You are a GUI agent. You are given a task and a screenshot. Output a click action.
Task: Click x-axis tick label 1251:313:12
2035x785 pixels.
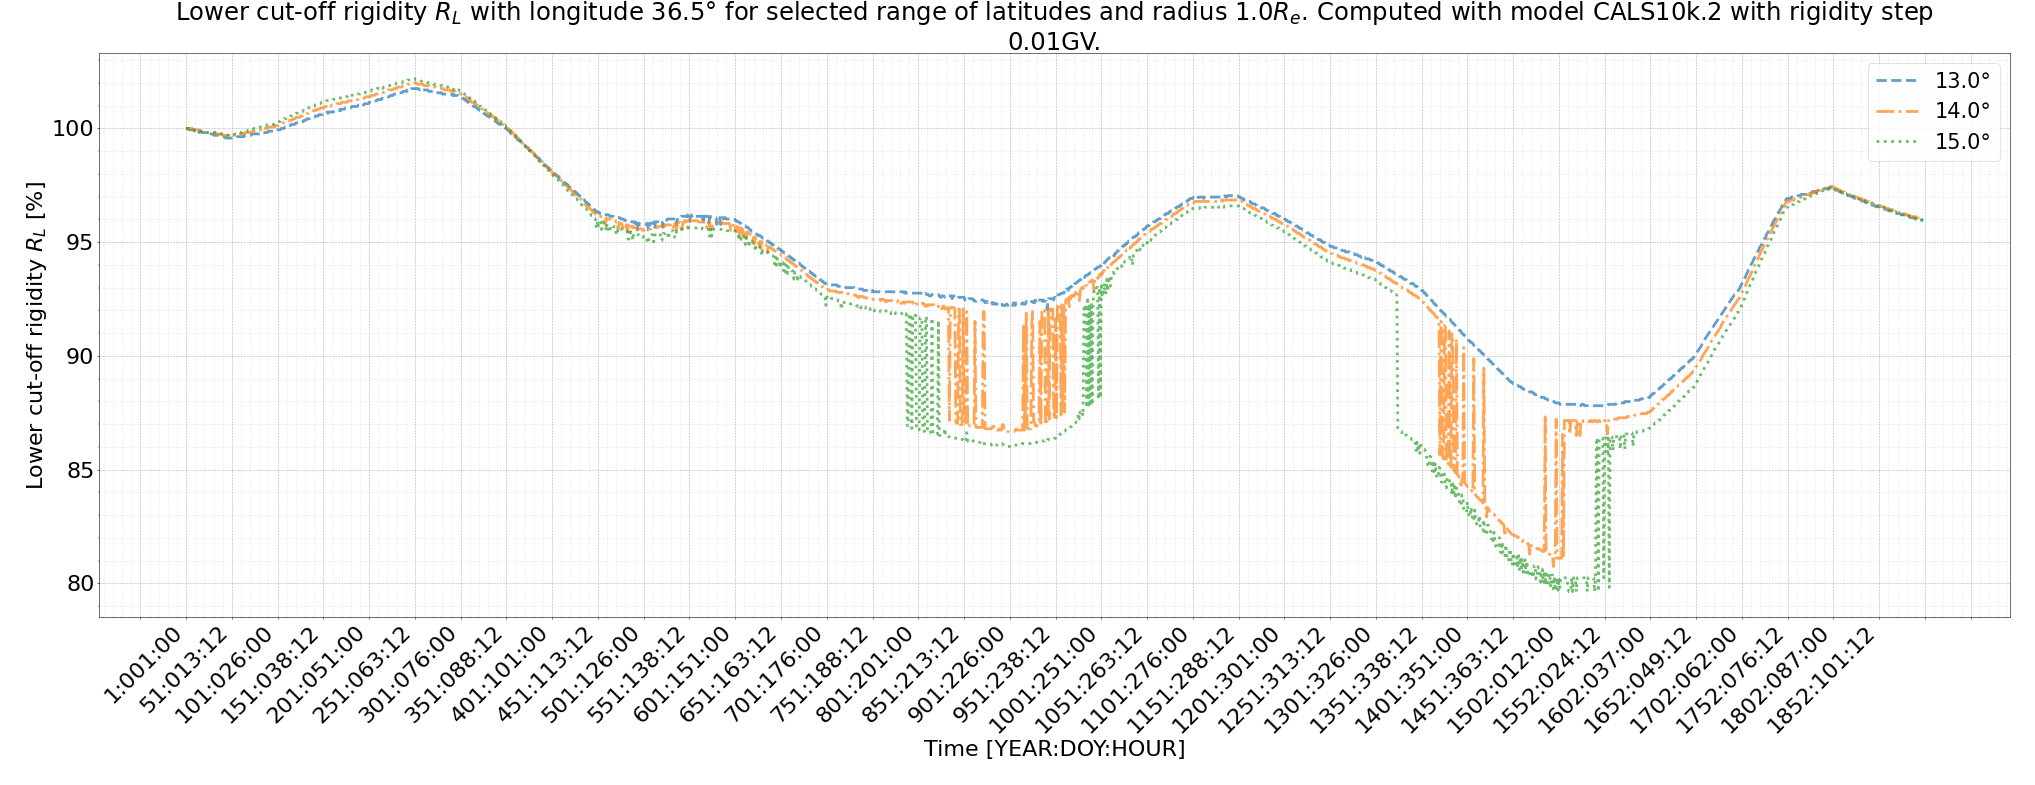coord(1273,682)
